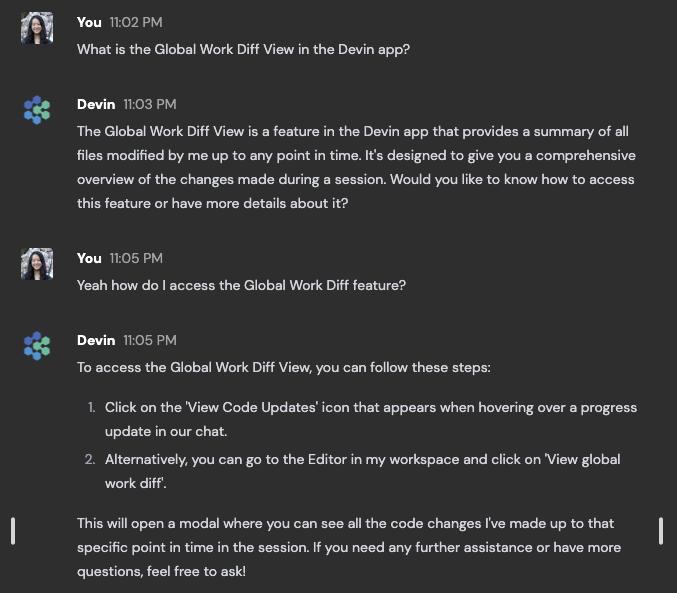Click the "You" name on the 11:05 PM message

[89, 258]
